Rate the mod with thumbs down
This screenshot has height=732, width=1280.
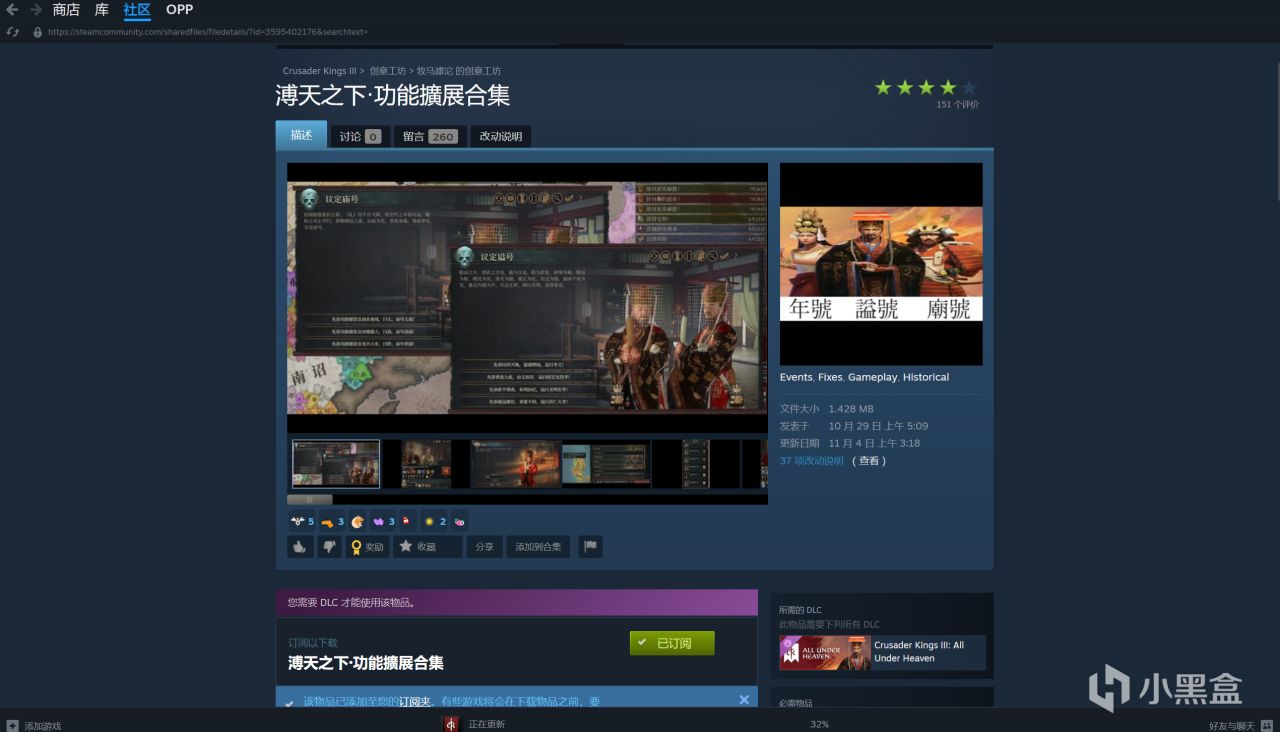[329, 547]
